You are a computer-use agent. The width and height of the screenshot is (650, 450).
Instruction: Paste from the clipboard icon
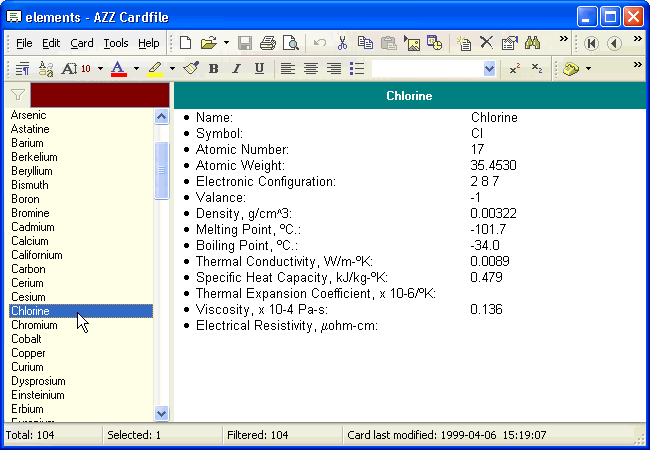point(388,43)
